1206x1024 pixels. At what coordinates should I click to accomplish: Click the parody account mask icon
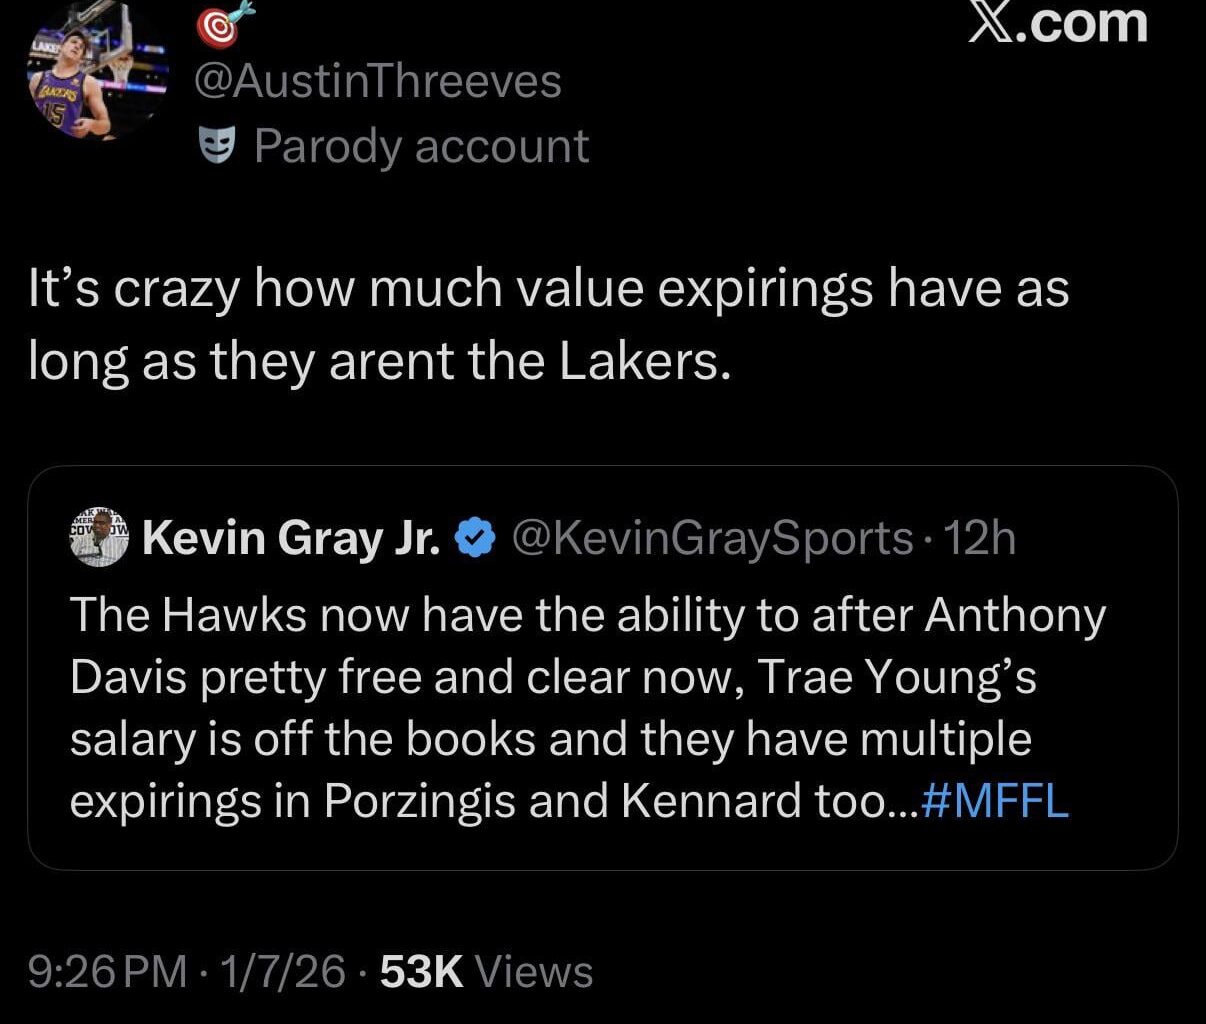[216, 146]
